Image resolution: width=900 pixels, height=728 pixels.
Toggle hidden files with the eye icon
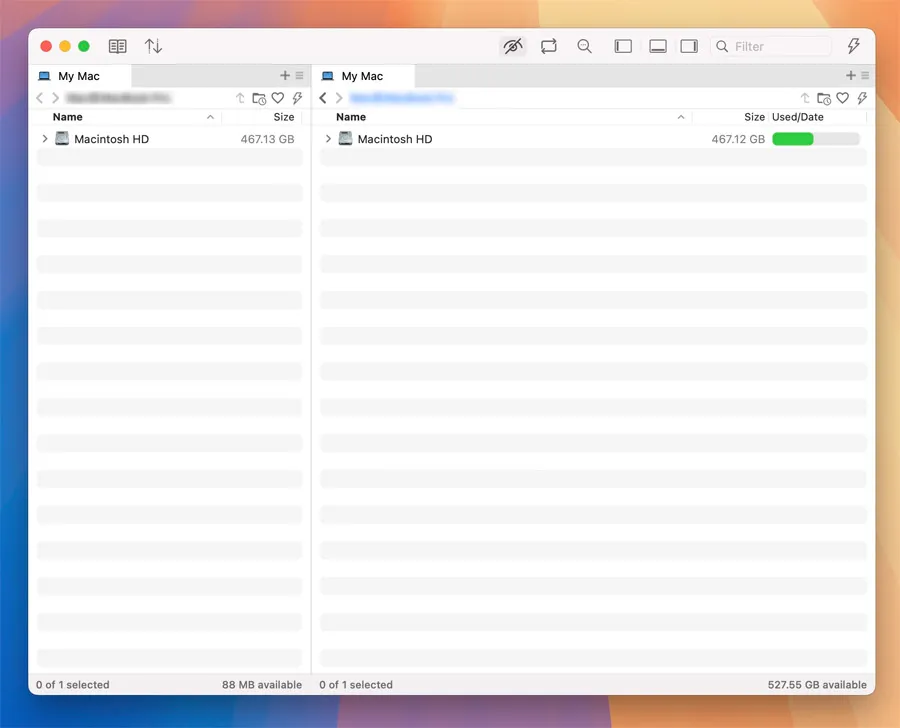click(x=513, y=46)
